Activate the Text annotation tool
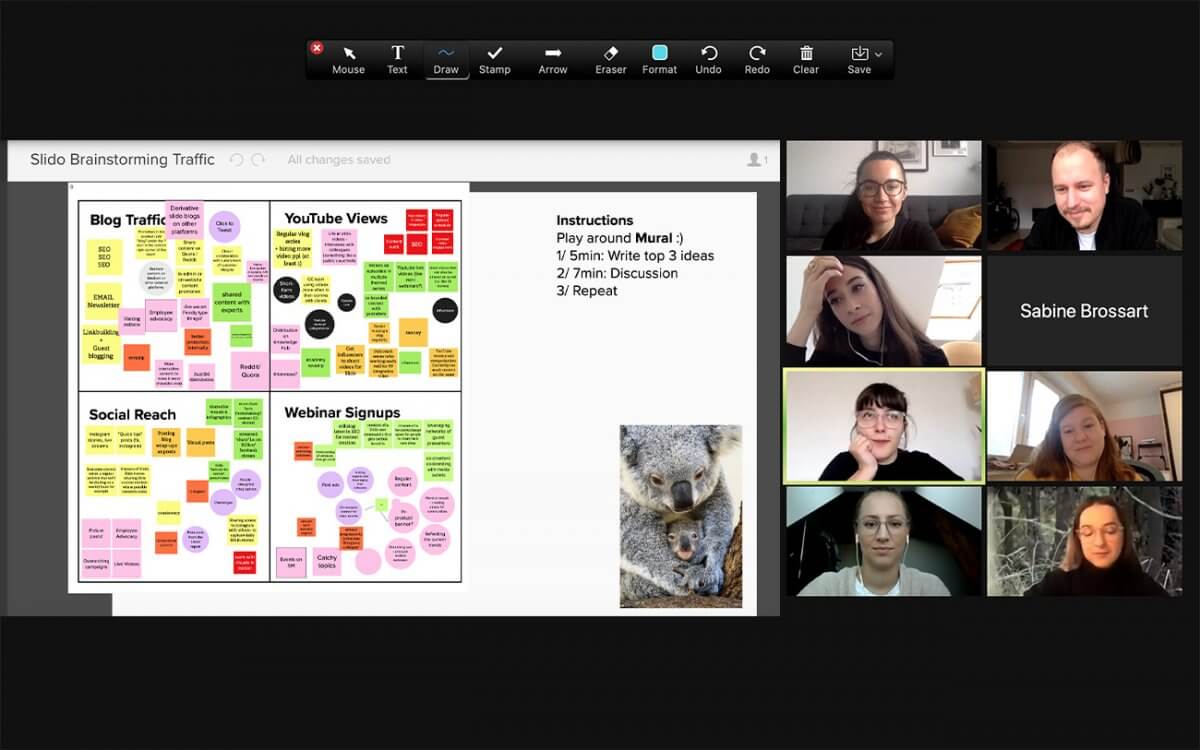Image resolution: width=1200 pixels, height=750 pixels. click(x=398, y=57)
